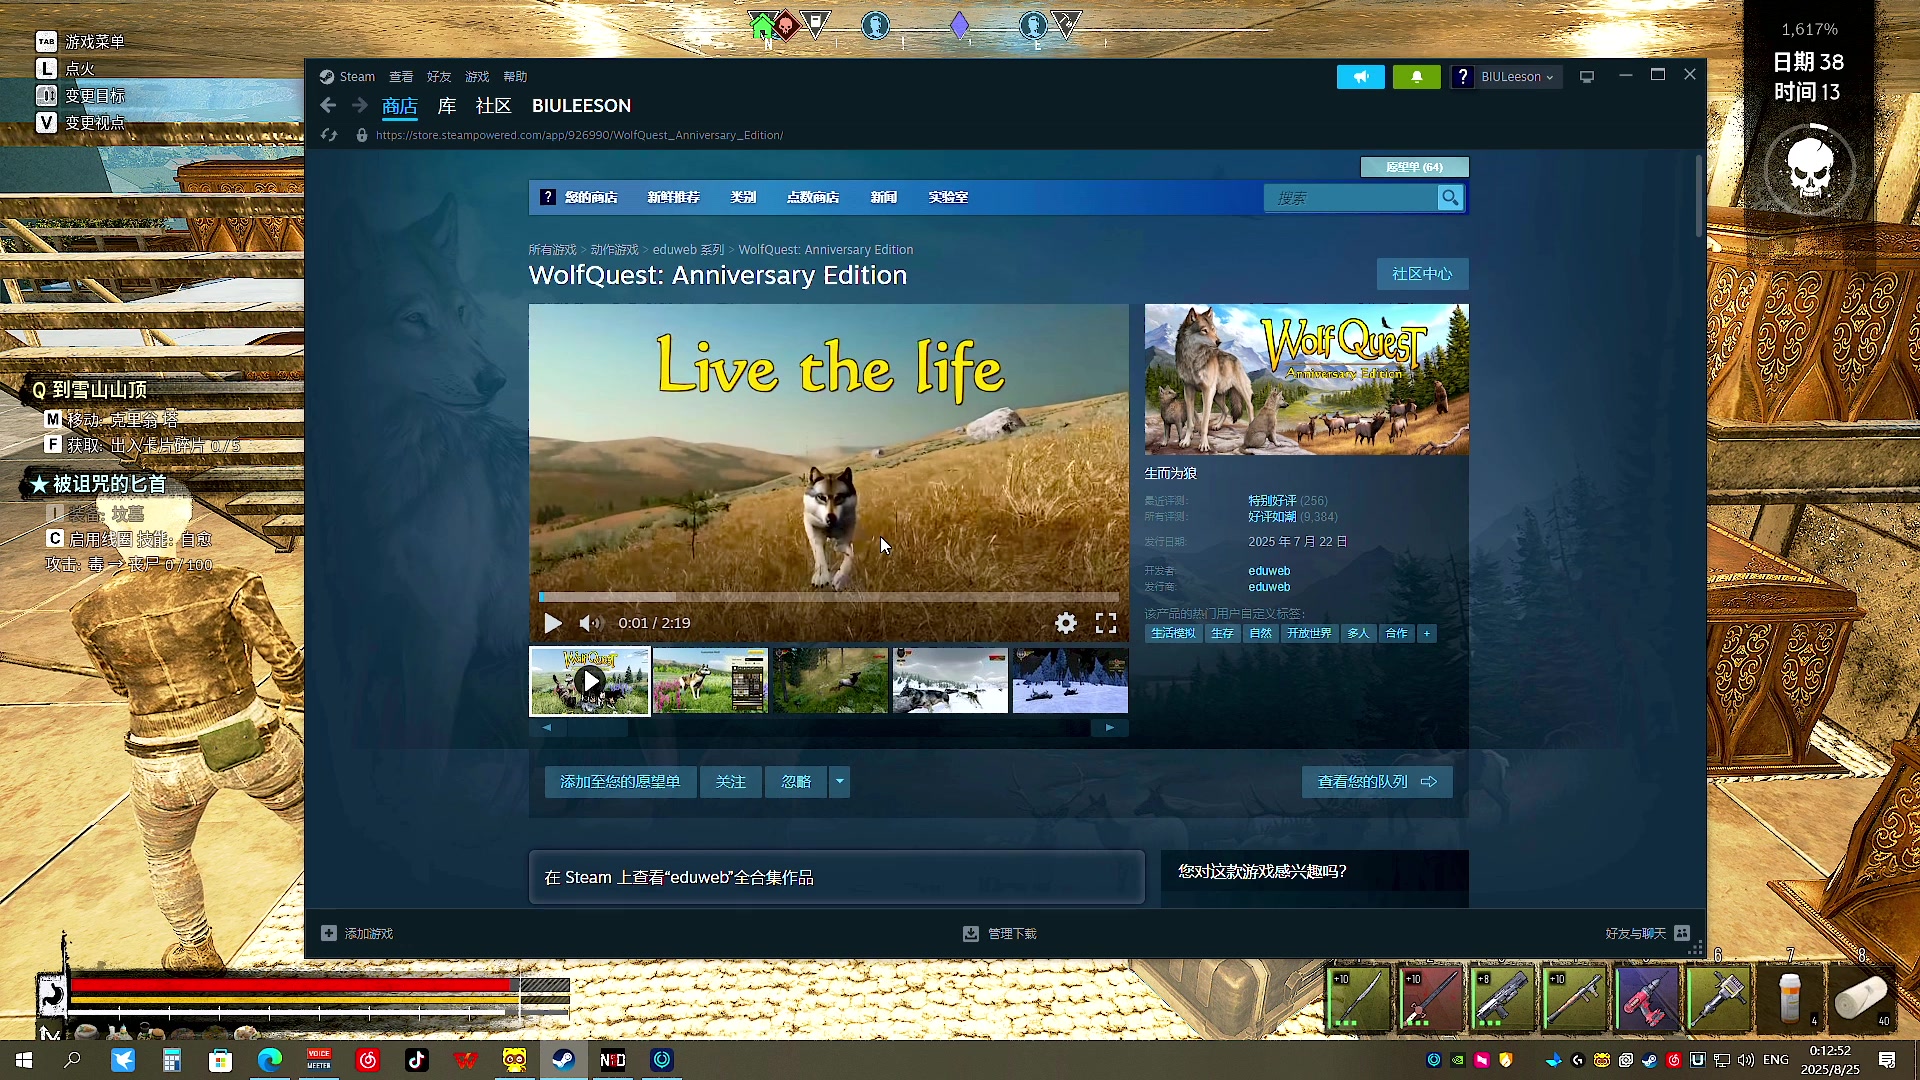Open the 所有游戏 breadcrumb link
1920x1080 pixels.
552,250
